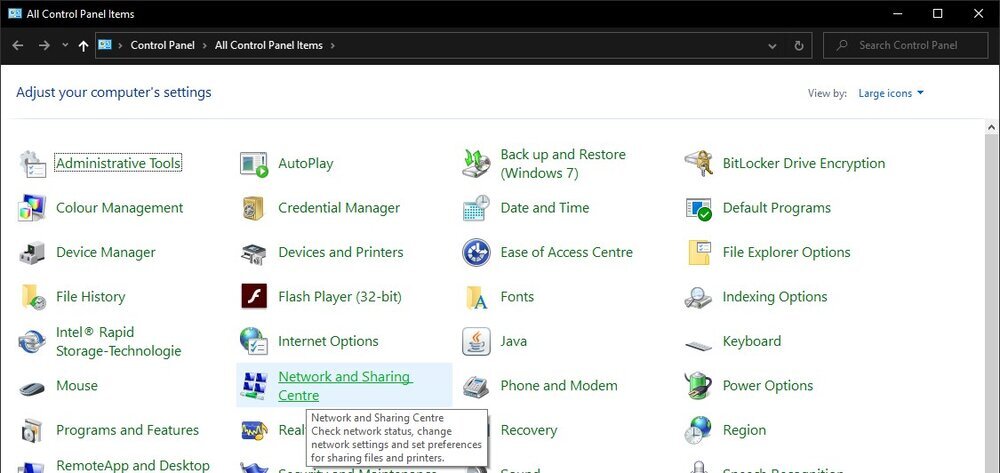Expand the address bar history dropdown
The height and width of the screenshot is (473, 1000).
(x=772, y=46)
